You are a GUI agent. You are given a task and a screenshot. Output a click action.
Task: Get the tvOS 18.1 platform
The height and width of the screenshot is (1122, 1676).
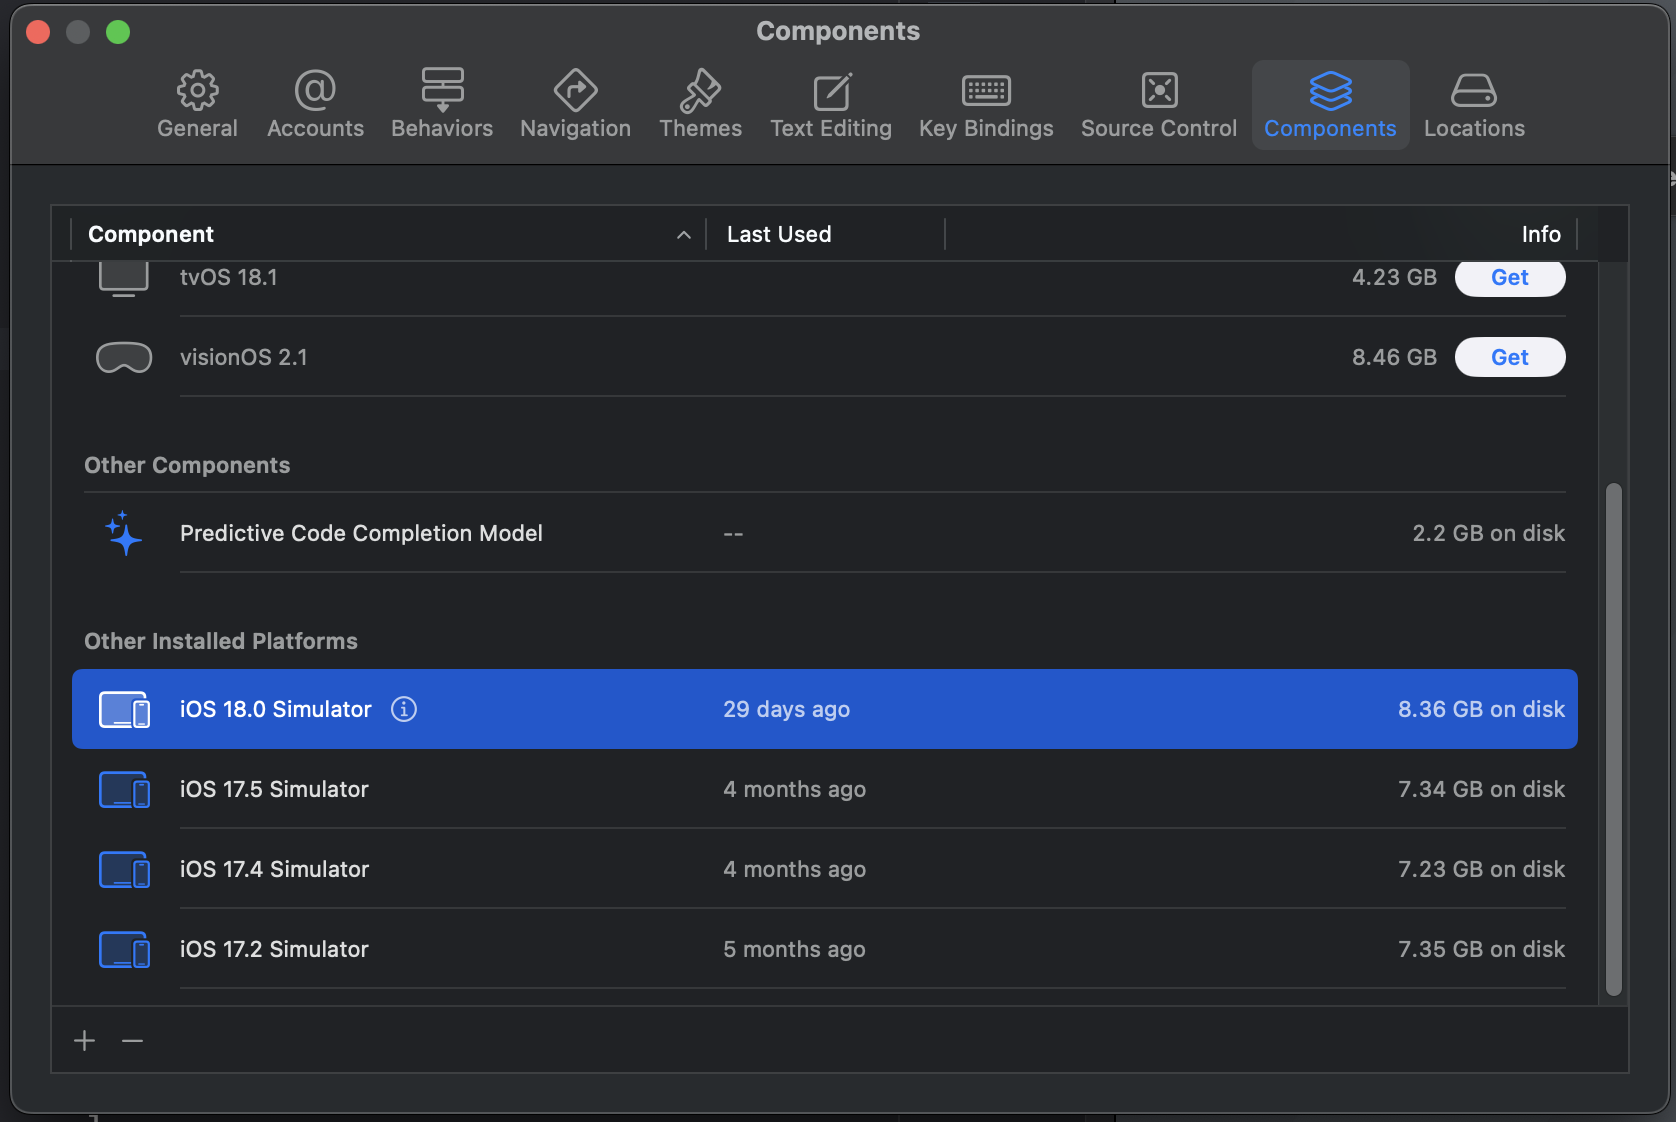(1510, 277)
